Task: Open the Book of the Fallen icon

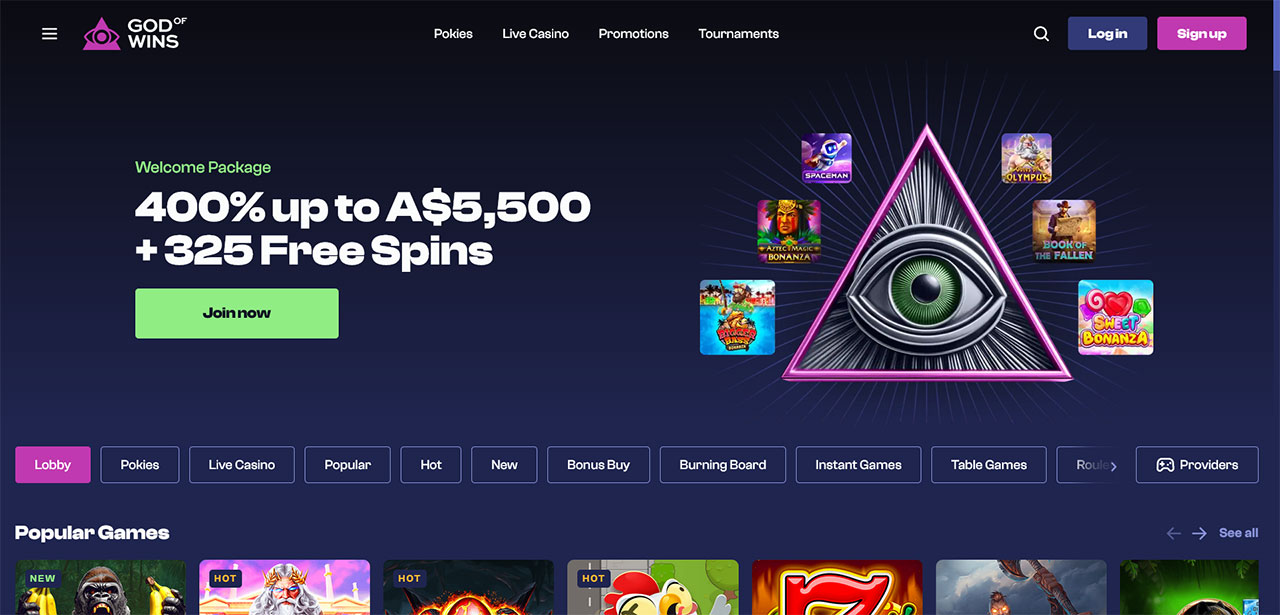Action: coord(1064,231)
